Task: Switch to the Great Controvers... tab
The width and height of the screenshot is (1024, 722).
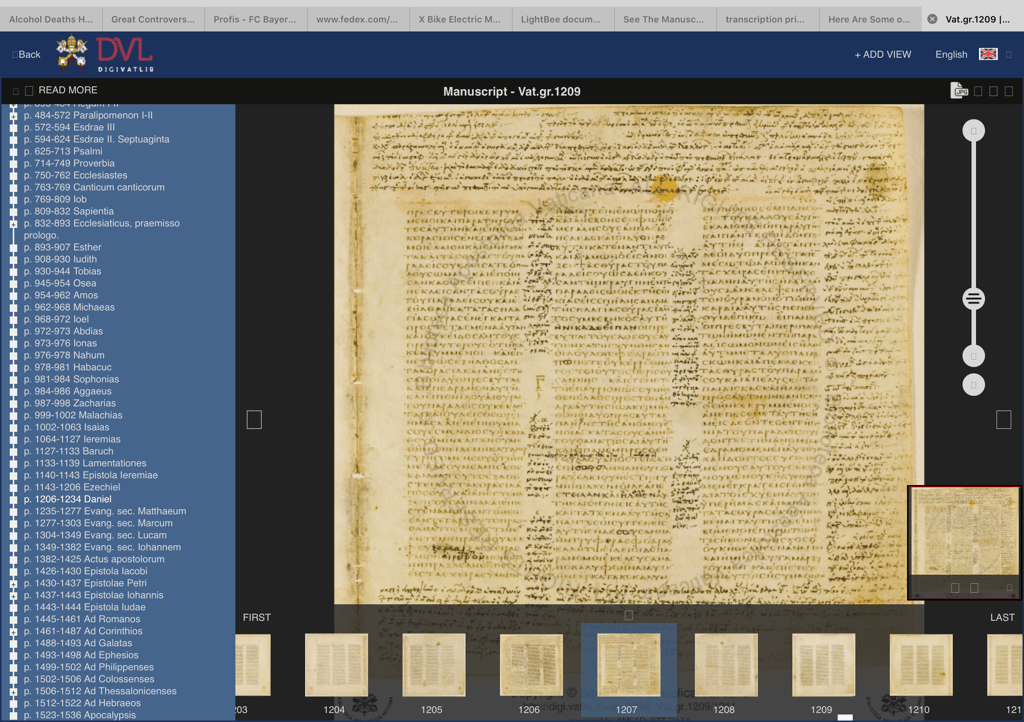Action: [x=153, y=19]
